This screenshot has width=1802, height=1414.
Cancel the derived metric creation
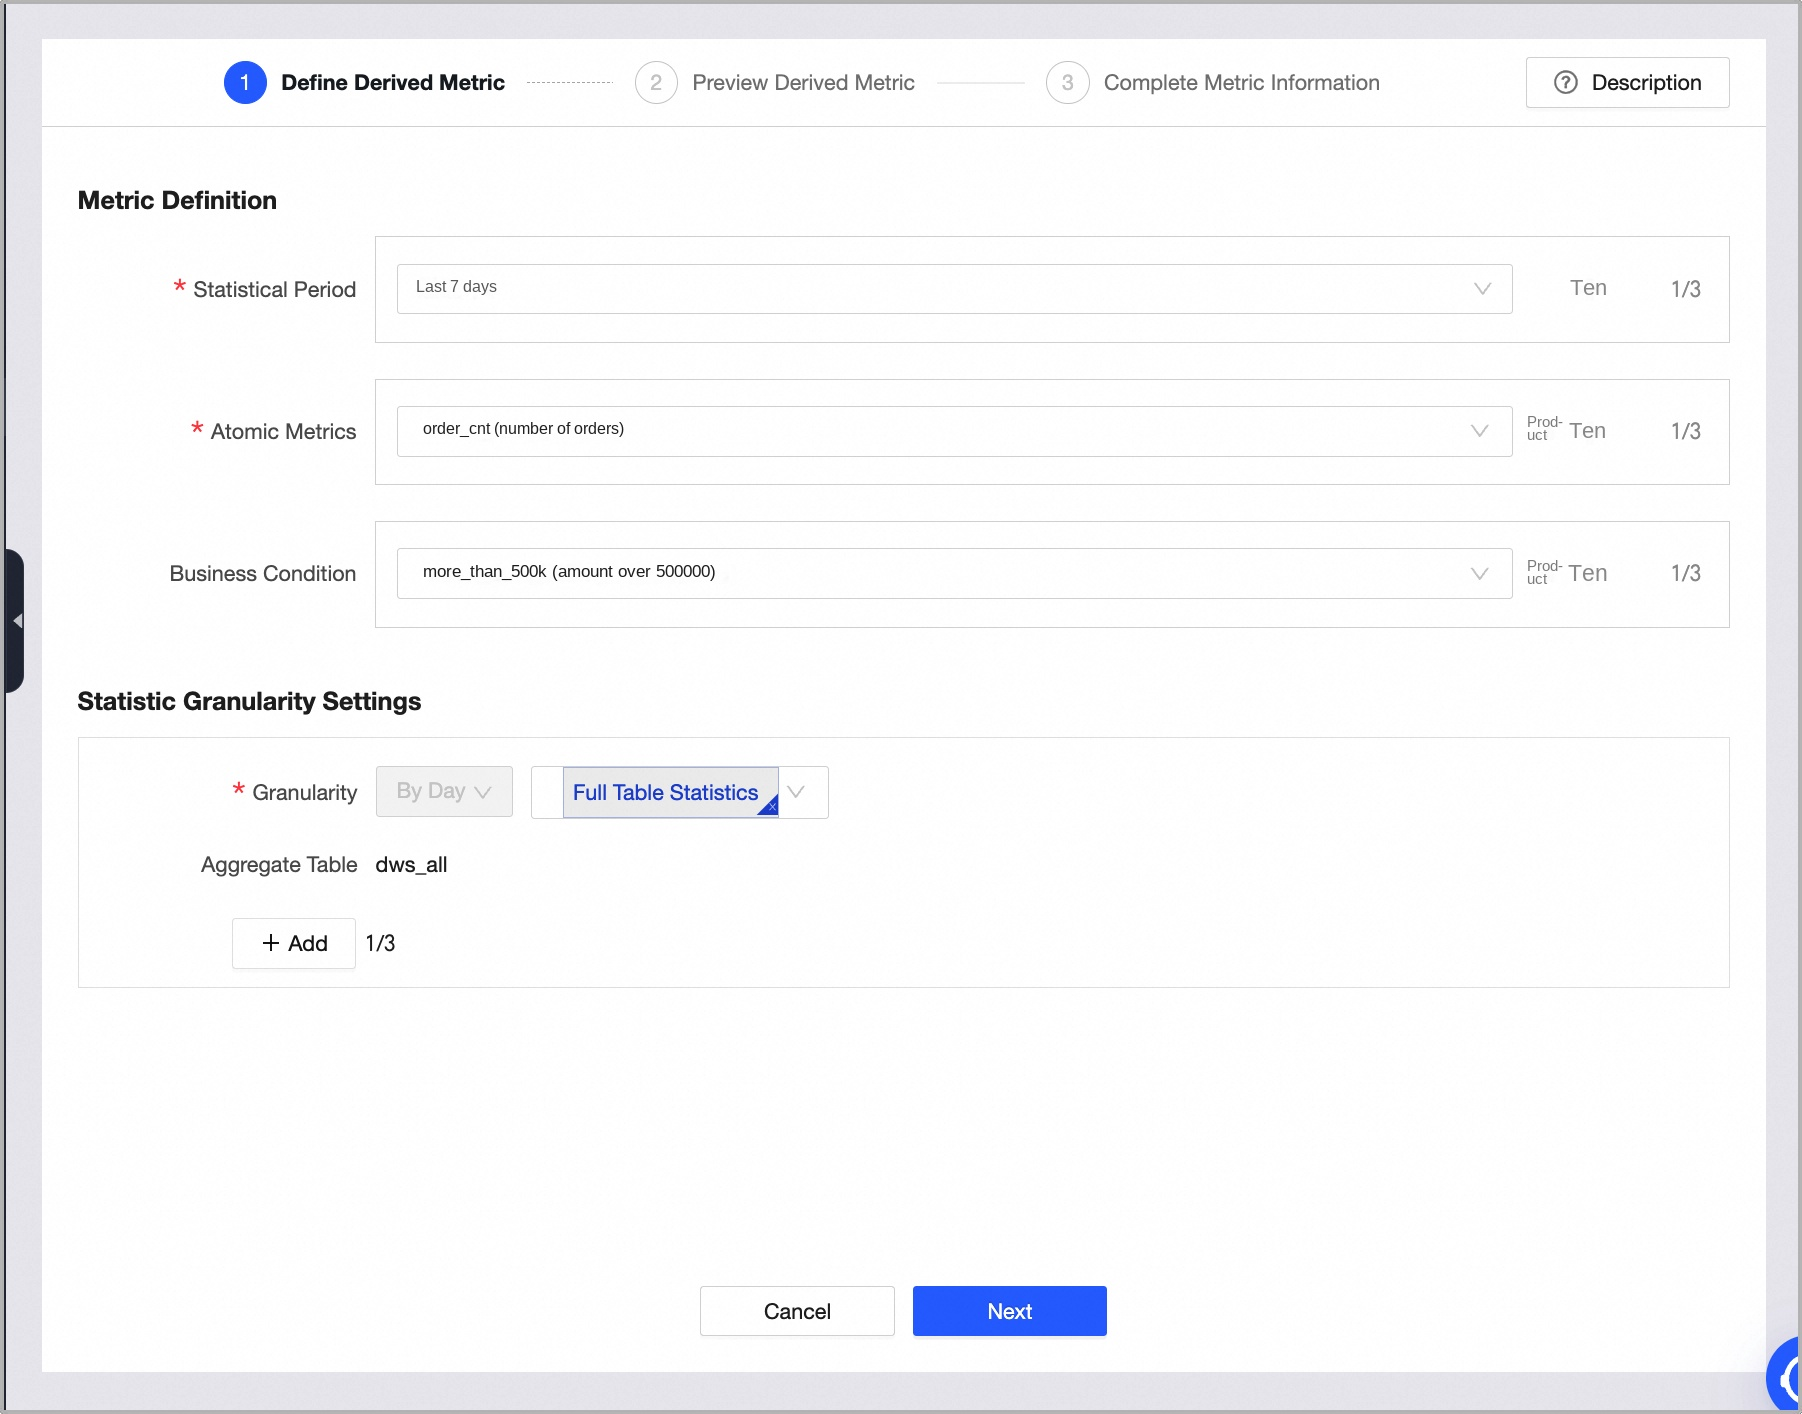(x=797, y=1311)
